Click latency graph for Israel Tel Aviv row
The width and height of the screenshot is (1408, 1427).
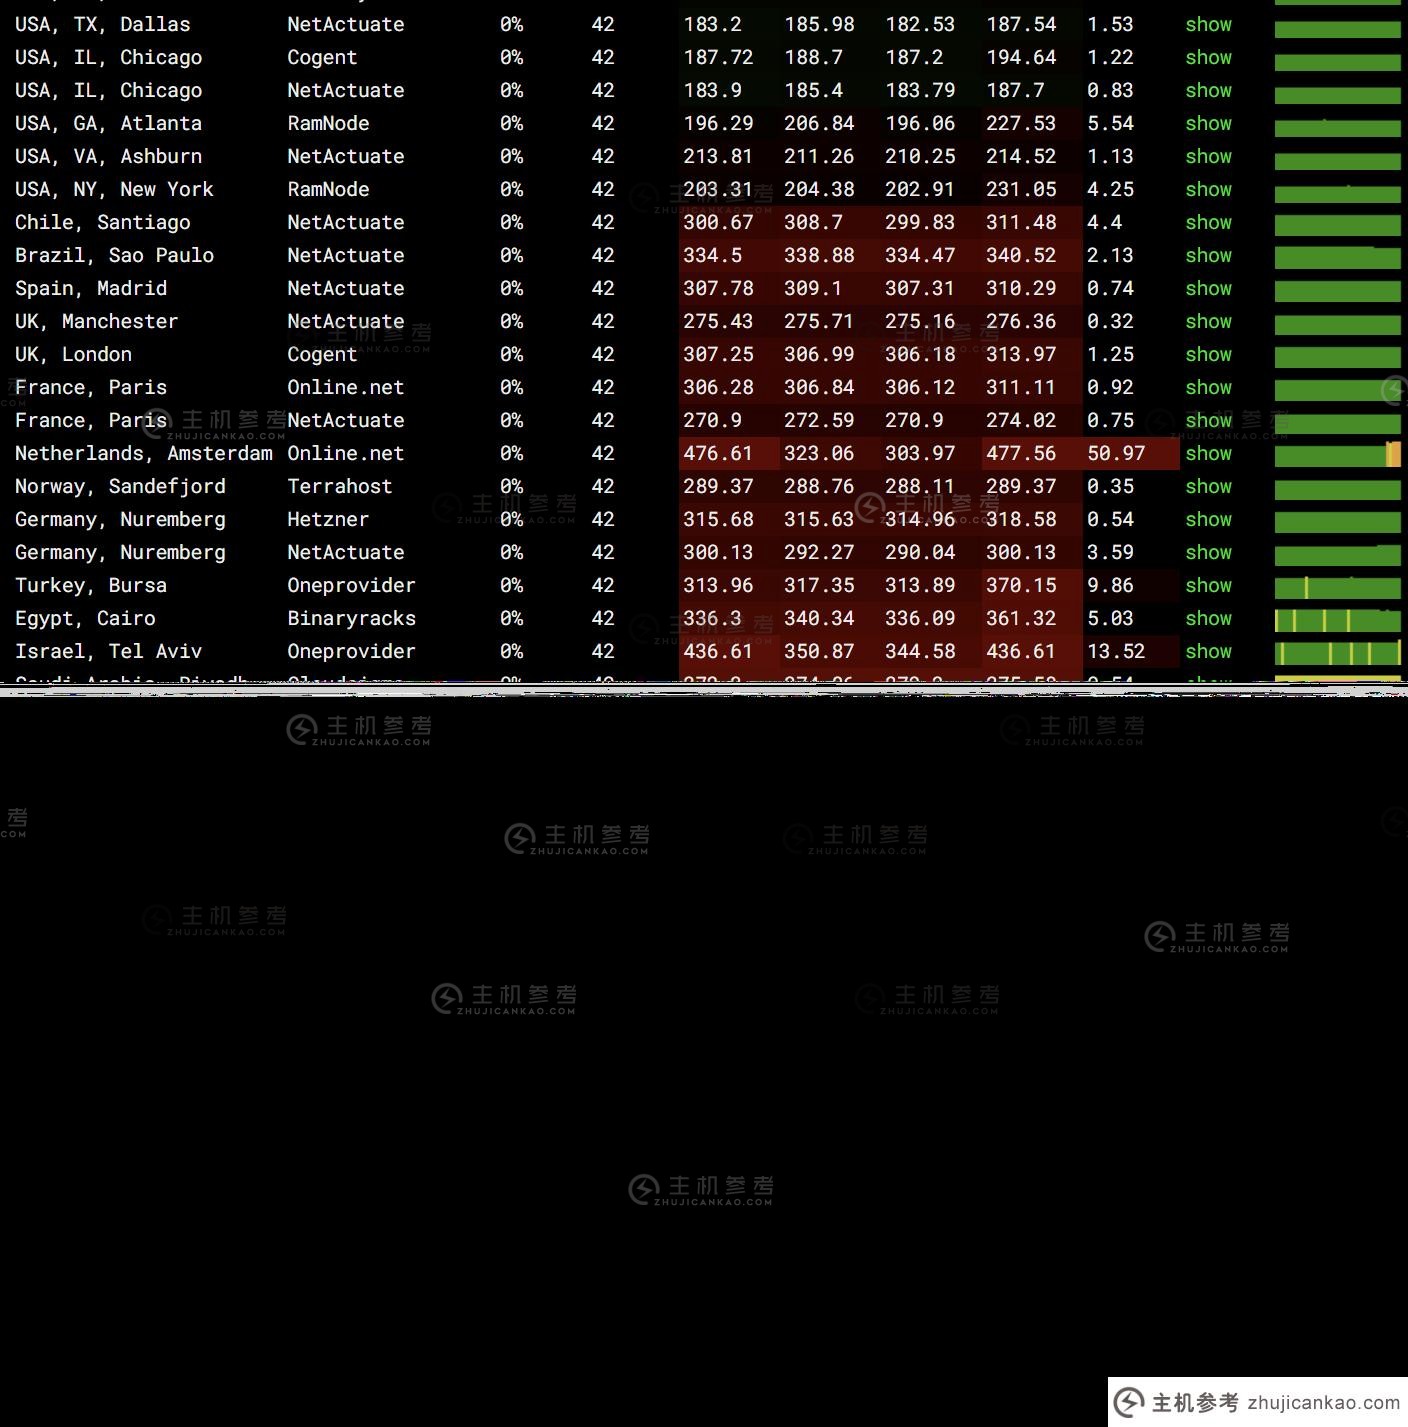click(1338, 652)
